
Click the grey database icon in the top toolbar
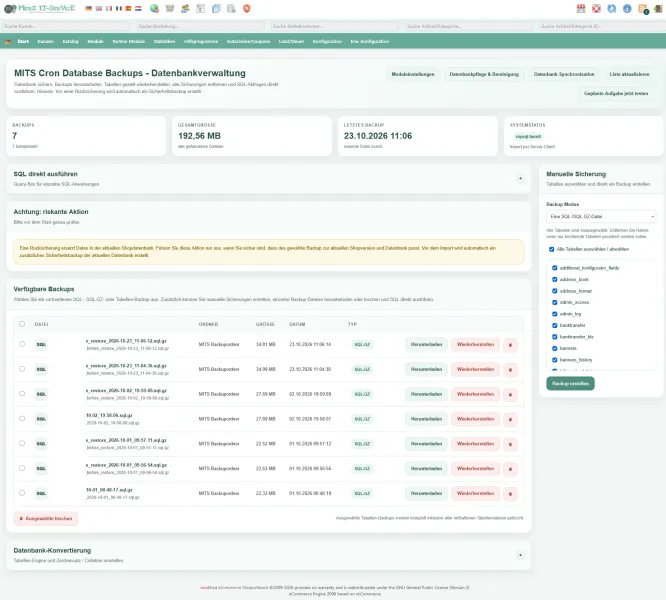tap(231, 8)
